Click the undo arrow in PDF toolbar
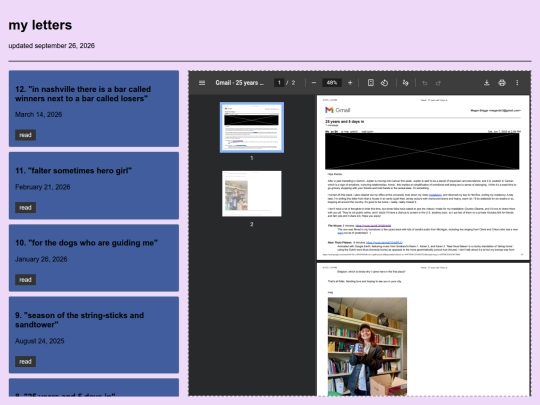This screenshot has width=540, height=405. (425, 83)
